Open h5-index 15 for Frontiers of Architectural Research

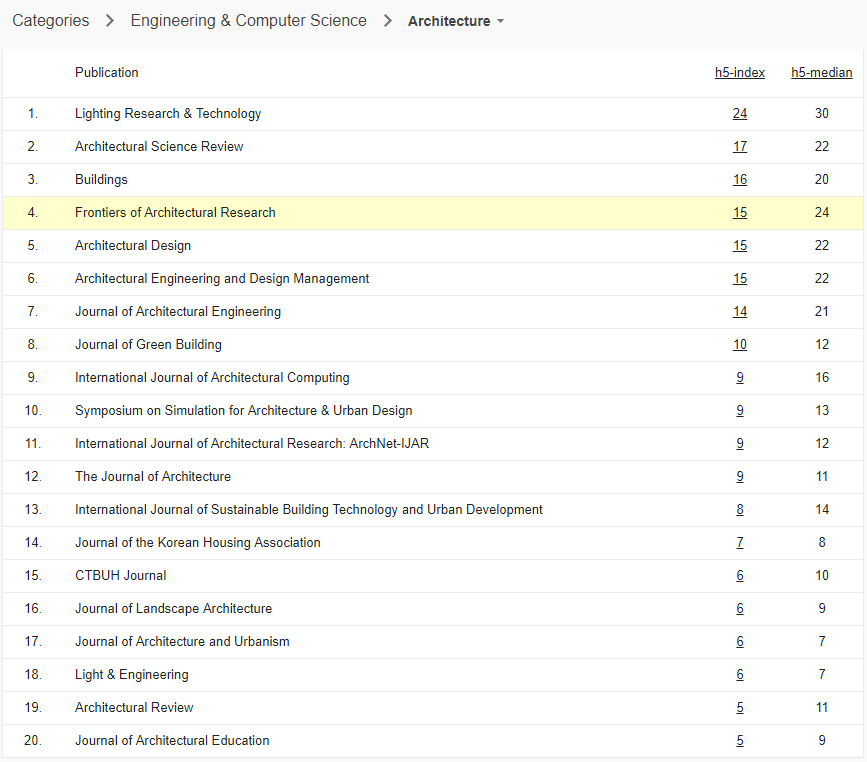[x=740, y=212]
